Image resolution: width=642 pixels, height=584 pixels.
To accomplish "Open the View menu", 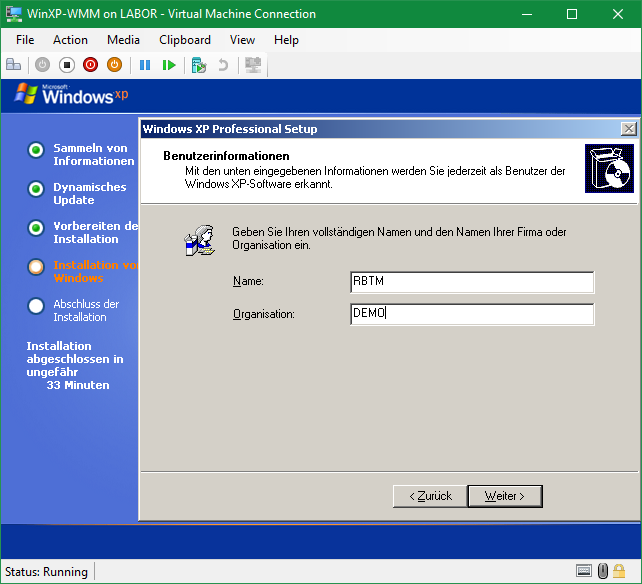I will 242,40.
